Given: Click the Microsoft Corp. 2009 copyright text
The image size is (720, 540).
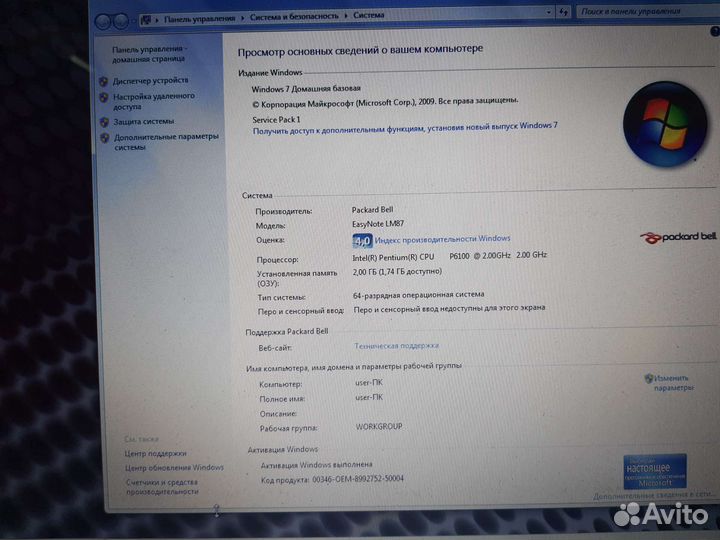Looking at the screenshot, I should [385, 102].
